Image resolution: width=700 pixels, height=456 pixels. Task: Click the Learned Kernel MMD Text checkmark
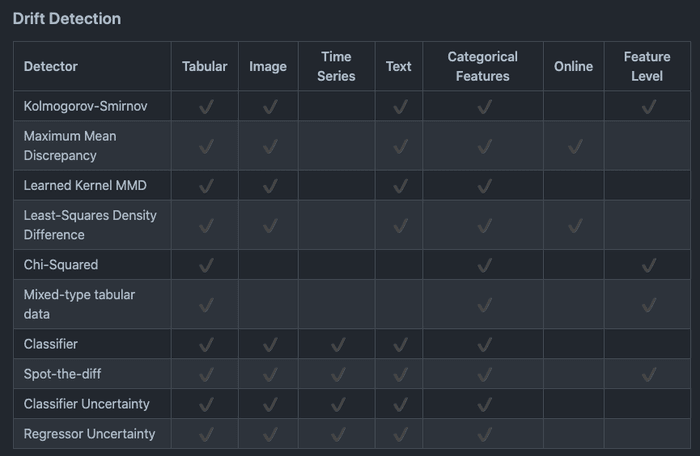(399, 185)
